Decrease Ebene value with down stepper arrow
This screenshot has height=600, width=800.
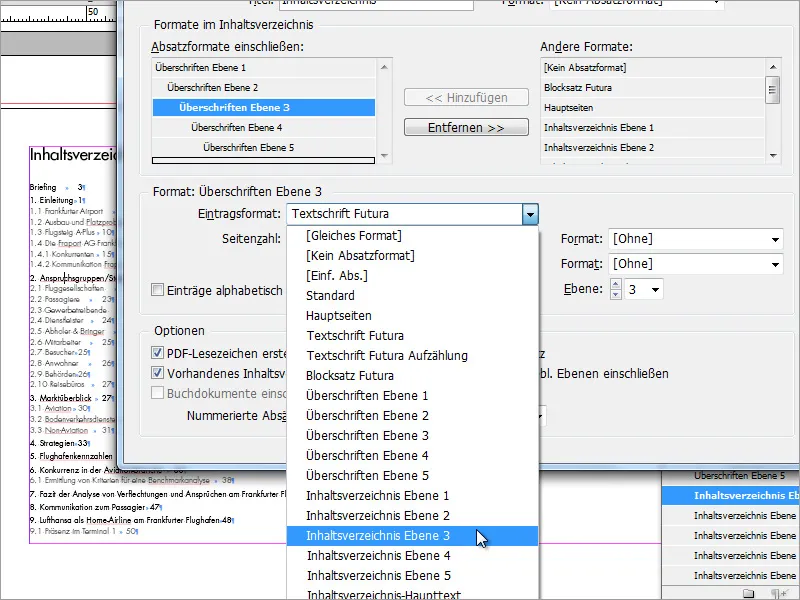point(616,294)
